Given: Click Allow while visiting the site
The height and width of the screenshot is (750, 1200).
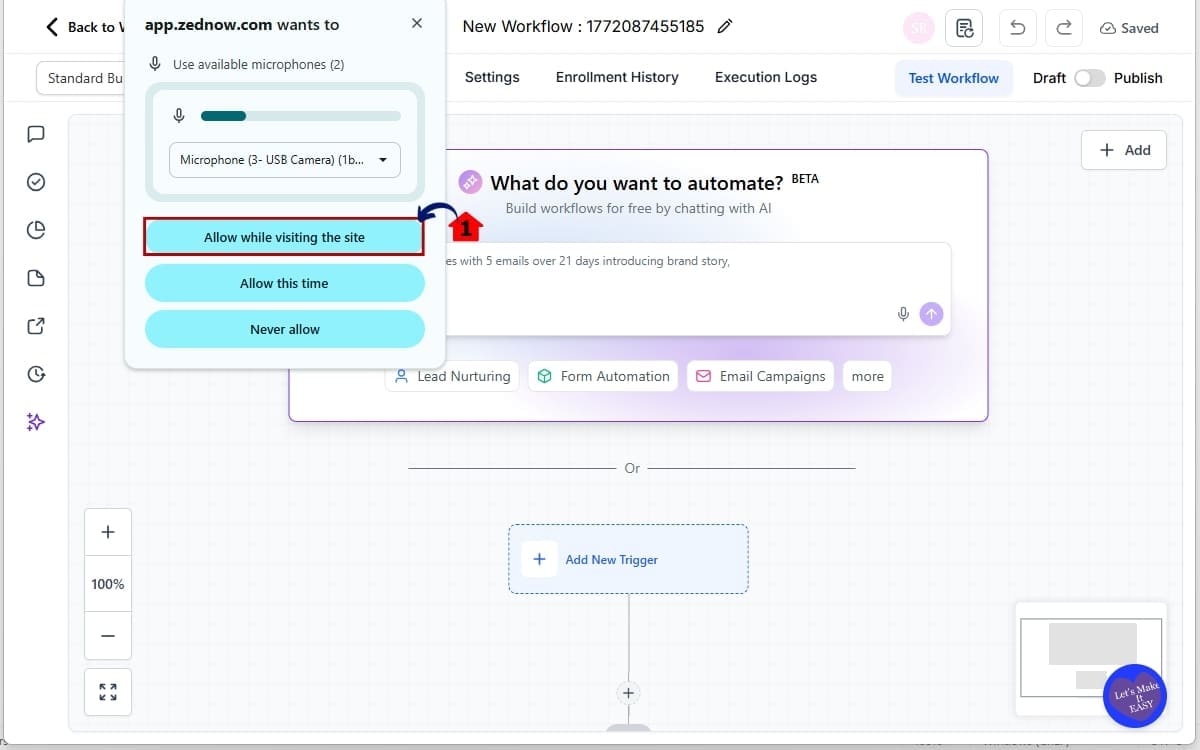Looking at the screenshot, I should pos(284,237).
